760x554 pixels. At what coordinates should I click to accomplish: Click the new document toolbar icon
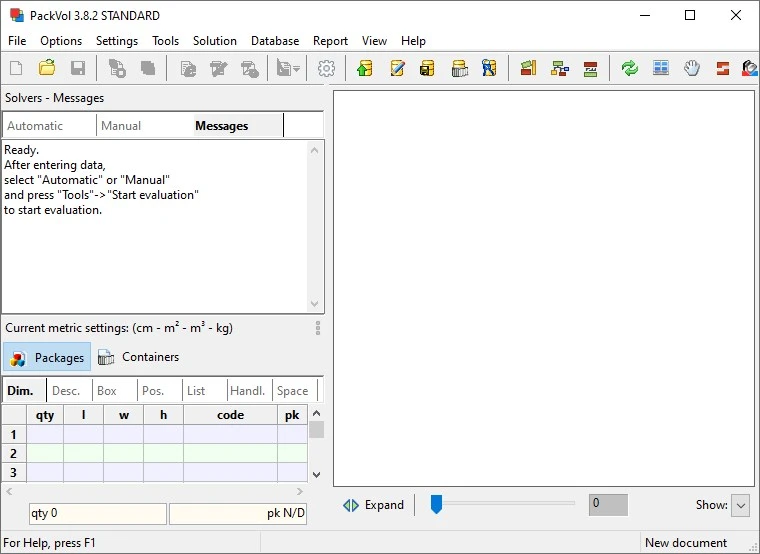point(16,69)
